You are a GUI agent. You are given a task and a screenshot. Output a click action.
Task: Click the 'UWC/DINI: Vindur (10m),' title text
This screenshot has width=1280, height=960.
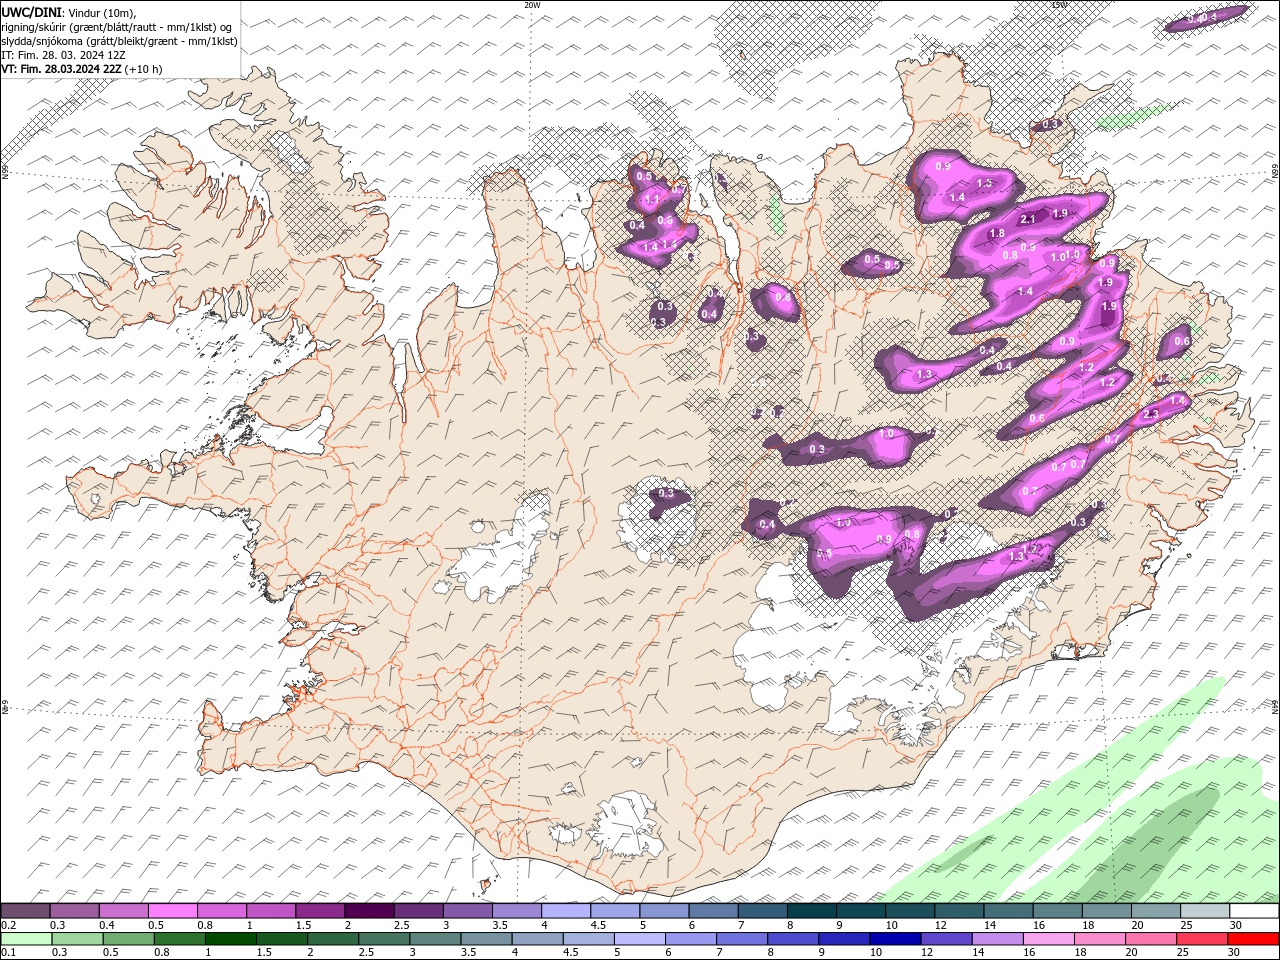(x=69, y=12)
